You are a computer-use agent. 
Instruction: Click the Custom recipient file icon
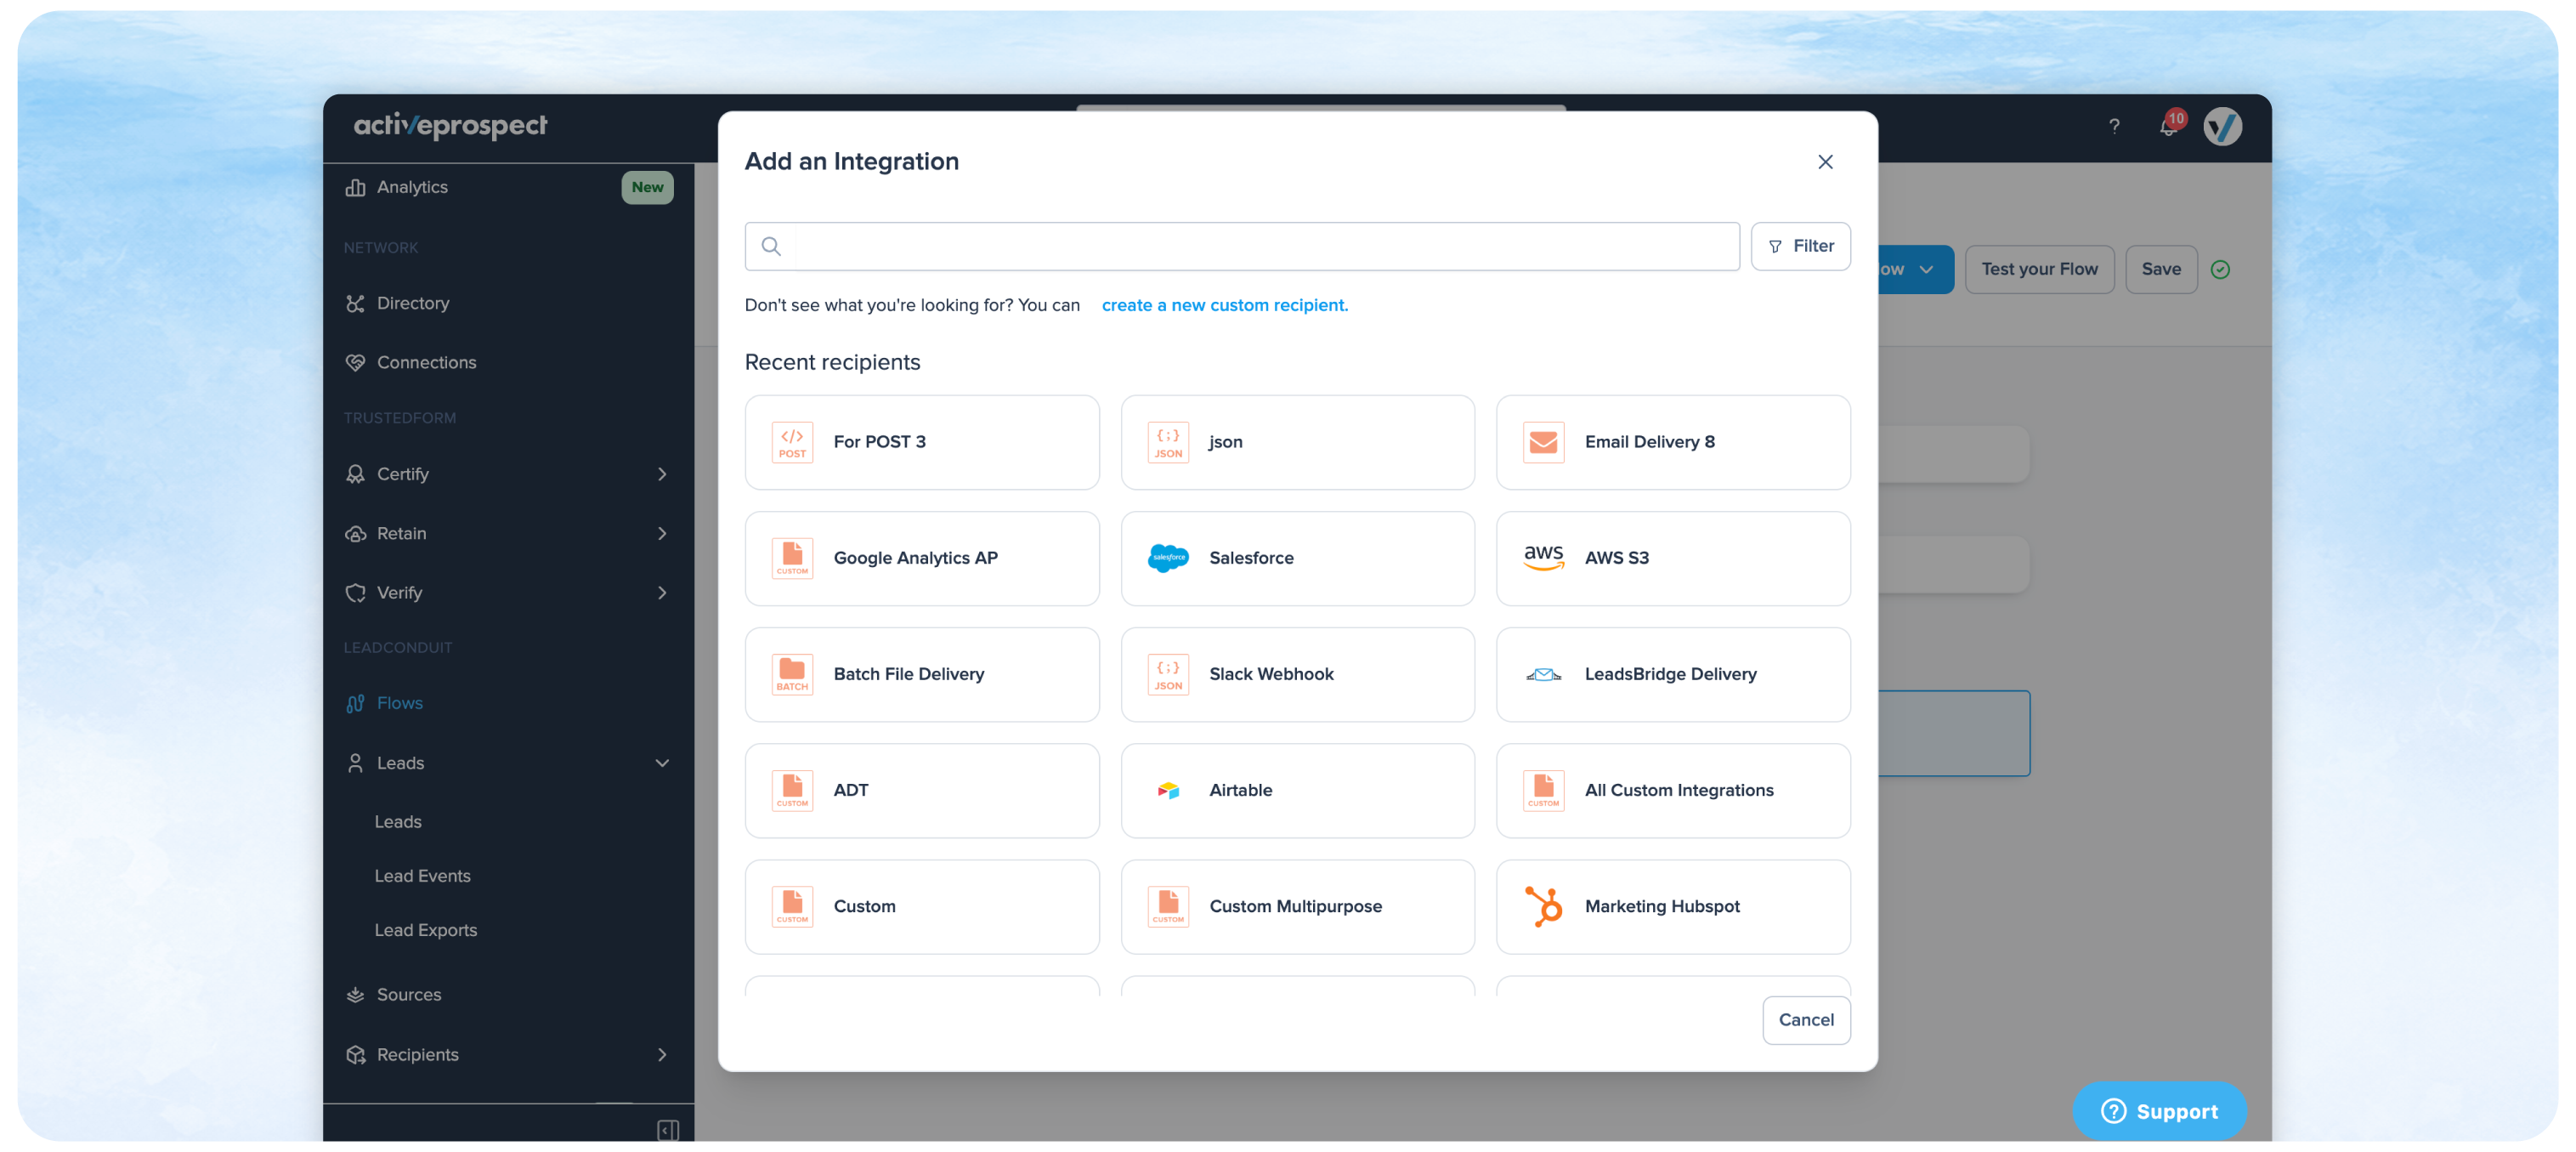792,906
